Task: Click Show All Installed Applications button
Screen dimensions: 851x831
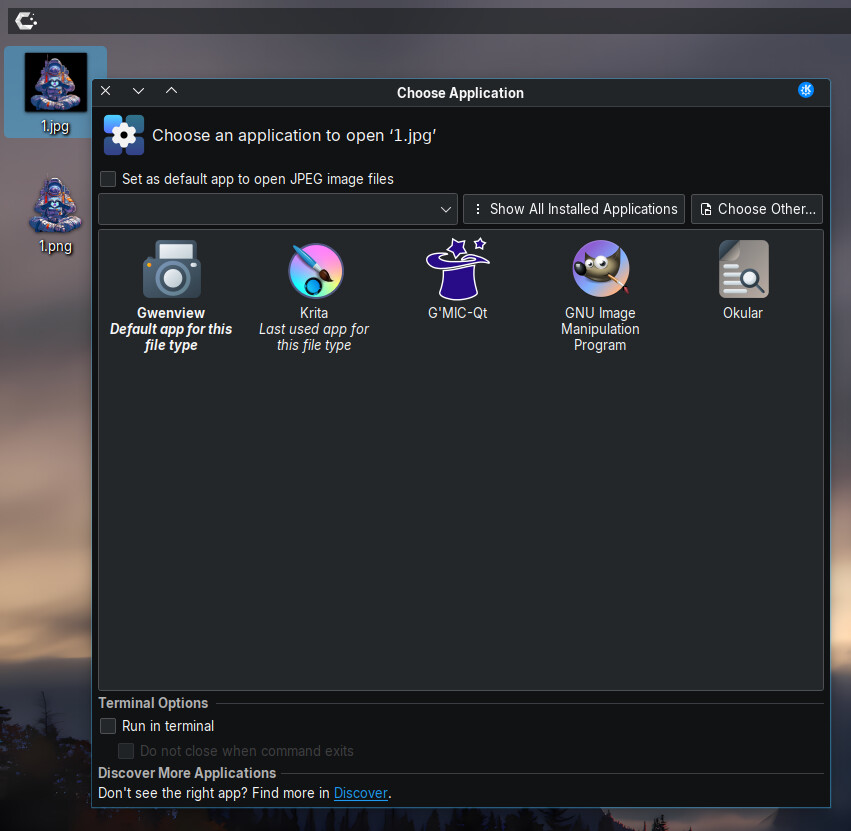Action: point(574,209)
